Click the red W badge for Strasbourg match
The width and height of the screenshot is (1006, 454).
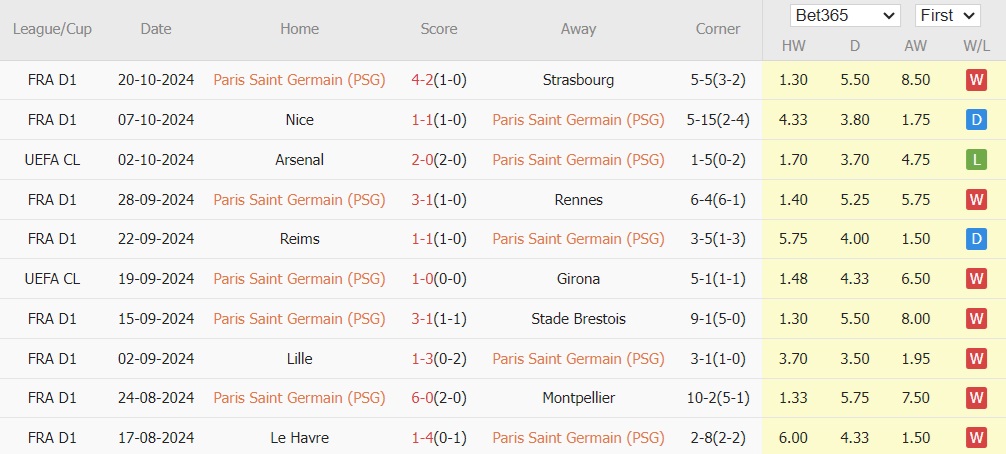976,80
